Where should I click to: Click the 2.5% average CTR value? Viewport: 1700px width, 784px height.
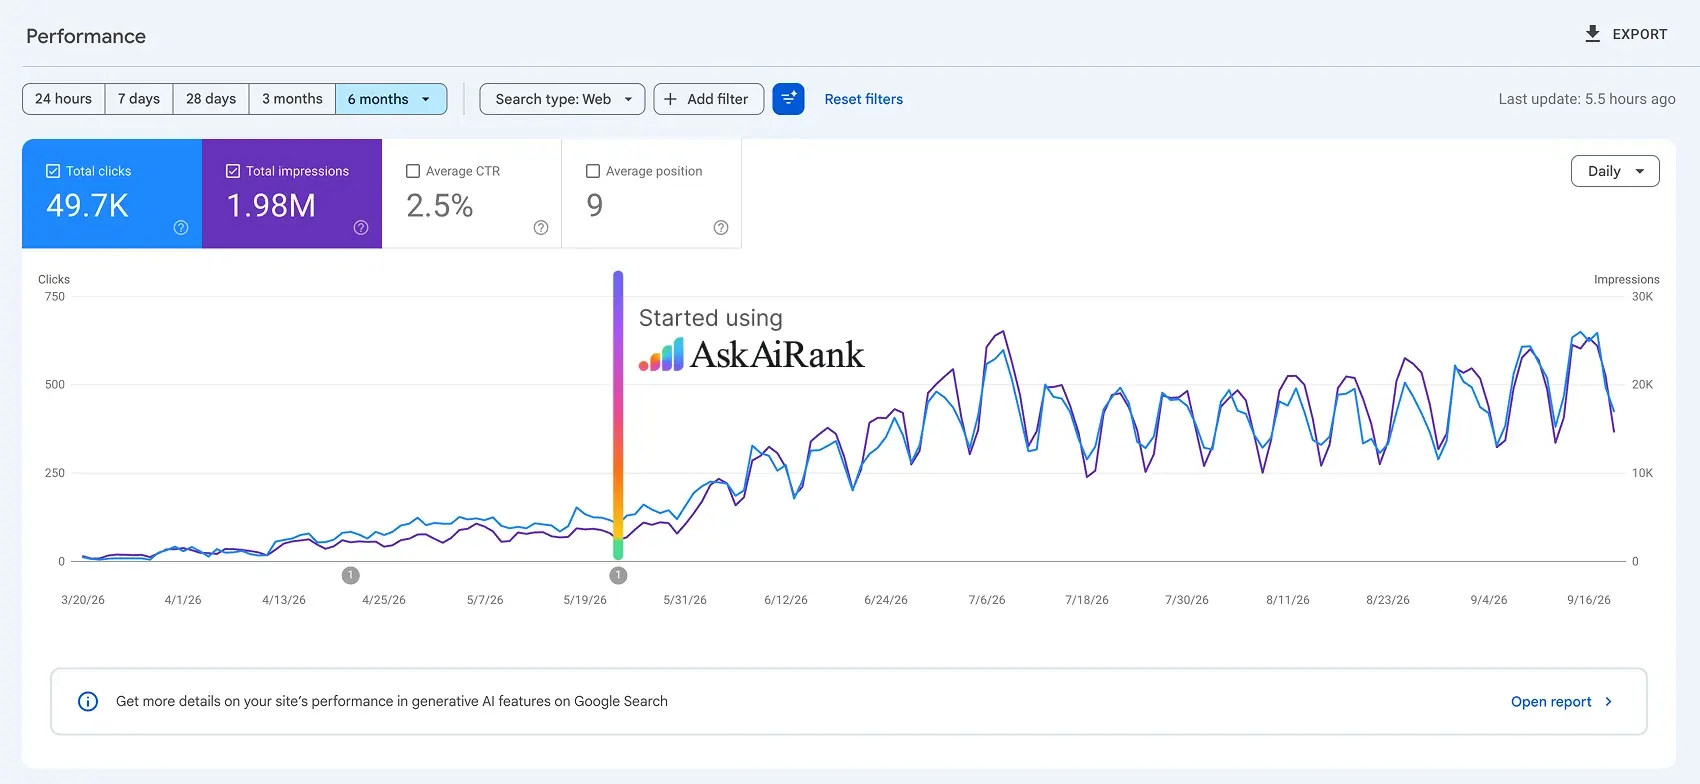click(x=440, y=205)
